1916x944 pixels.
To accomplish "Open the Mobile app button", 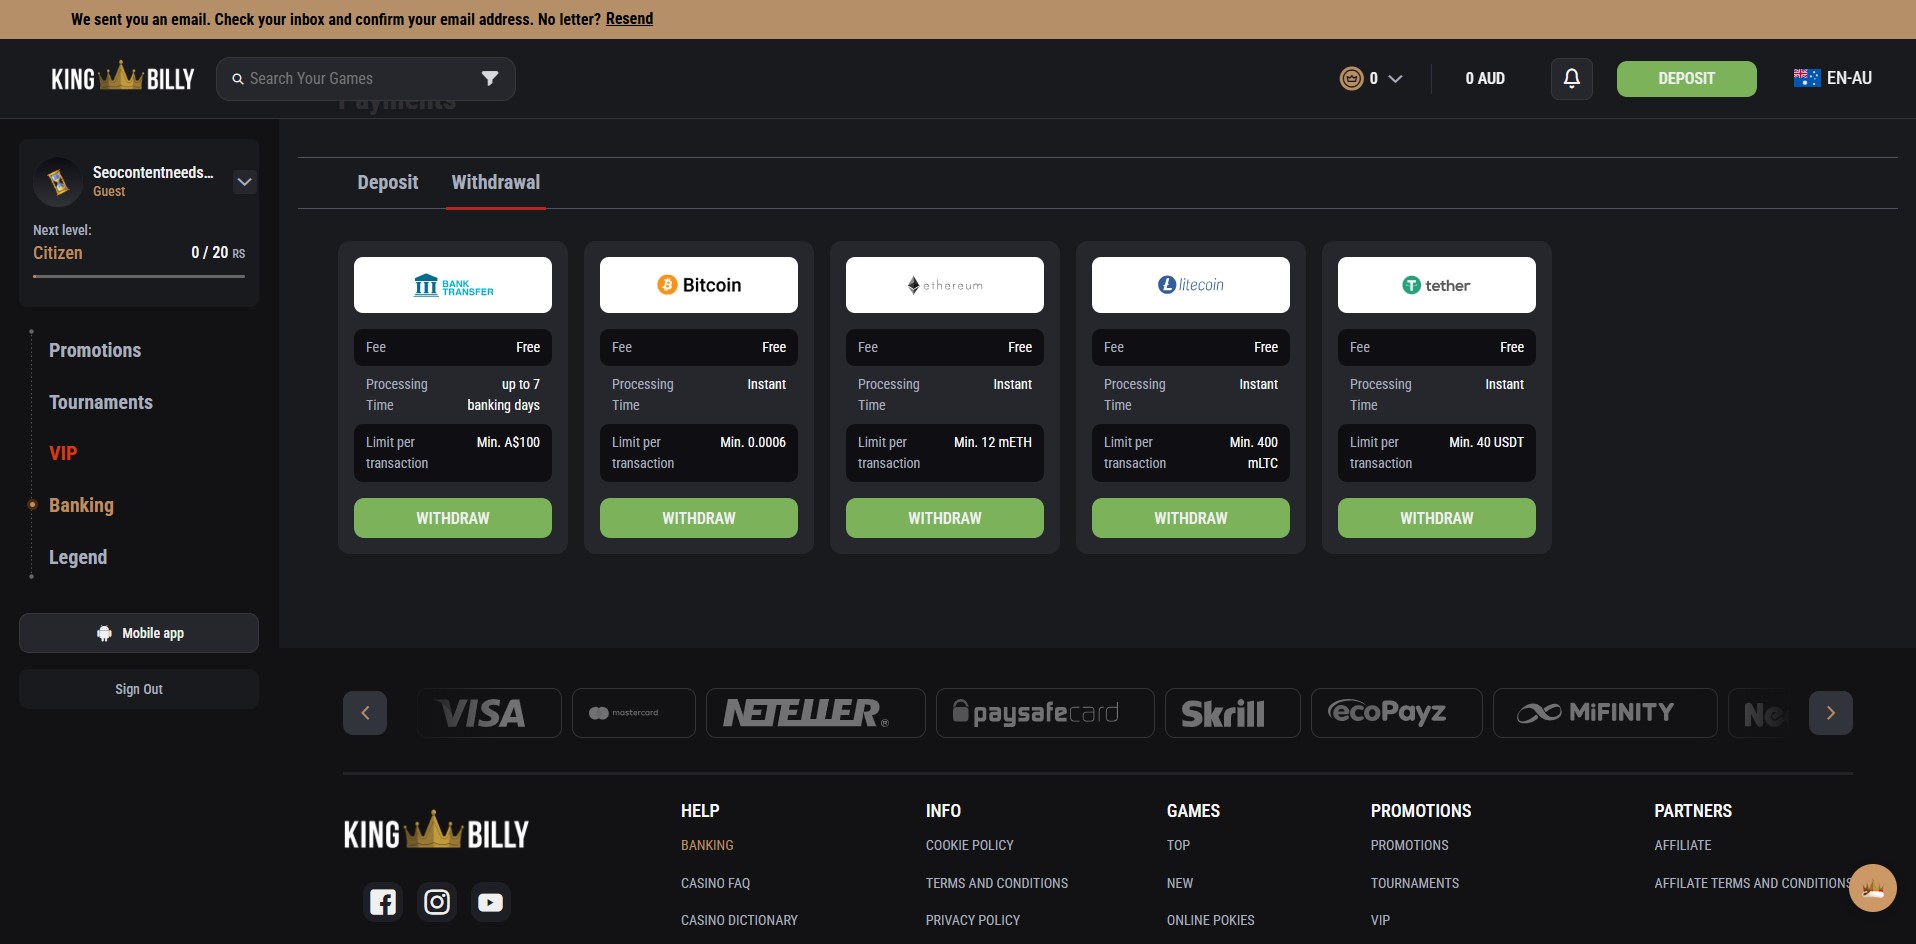I will [x=139, y=633].
